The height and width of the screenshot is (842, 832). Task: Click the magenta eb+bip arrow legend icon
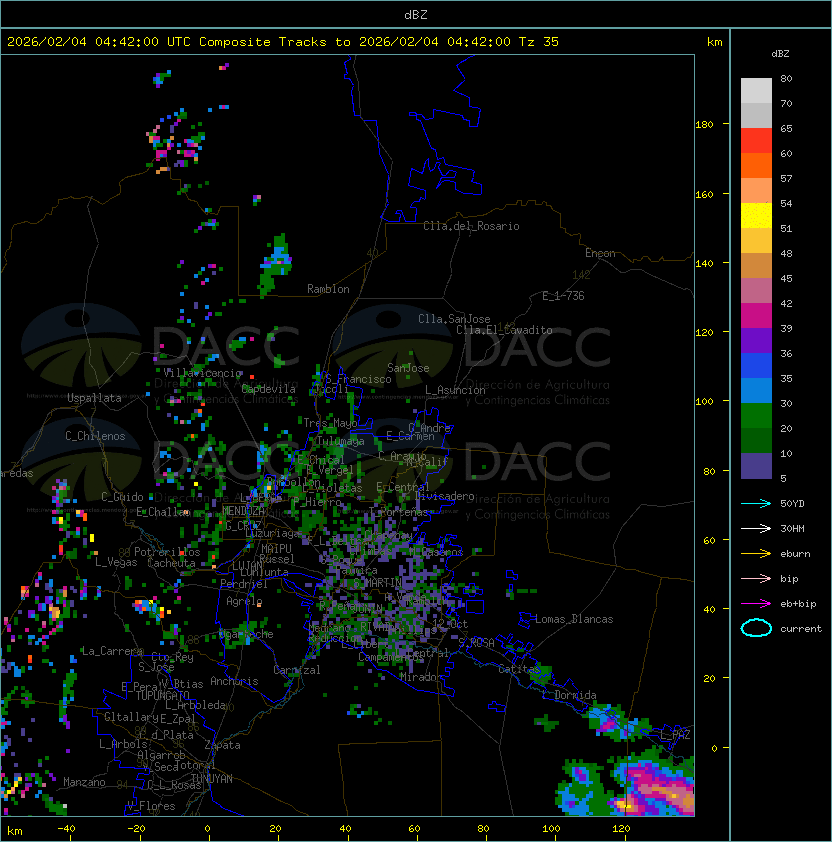pyautogui.click(x=756, y=604)
